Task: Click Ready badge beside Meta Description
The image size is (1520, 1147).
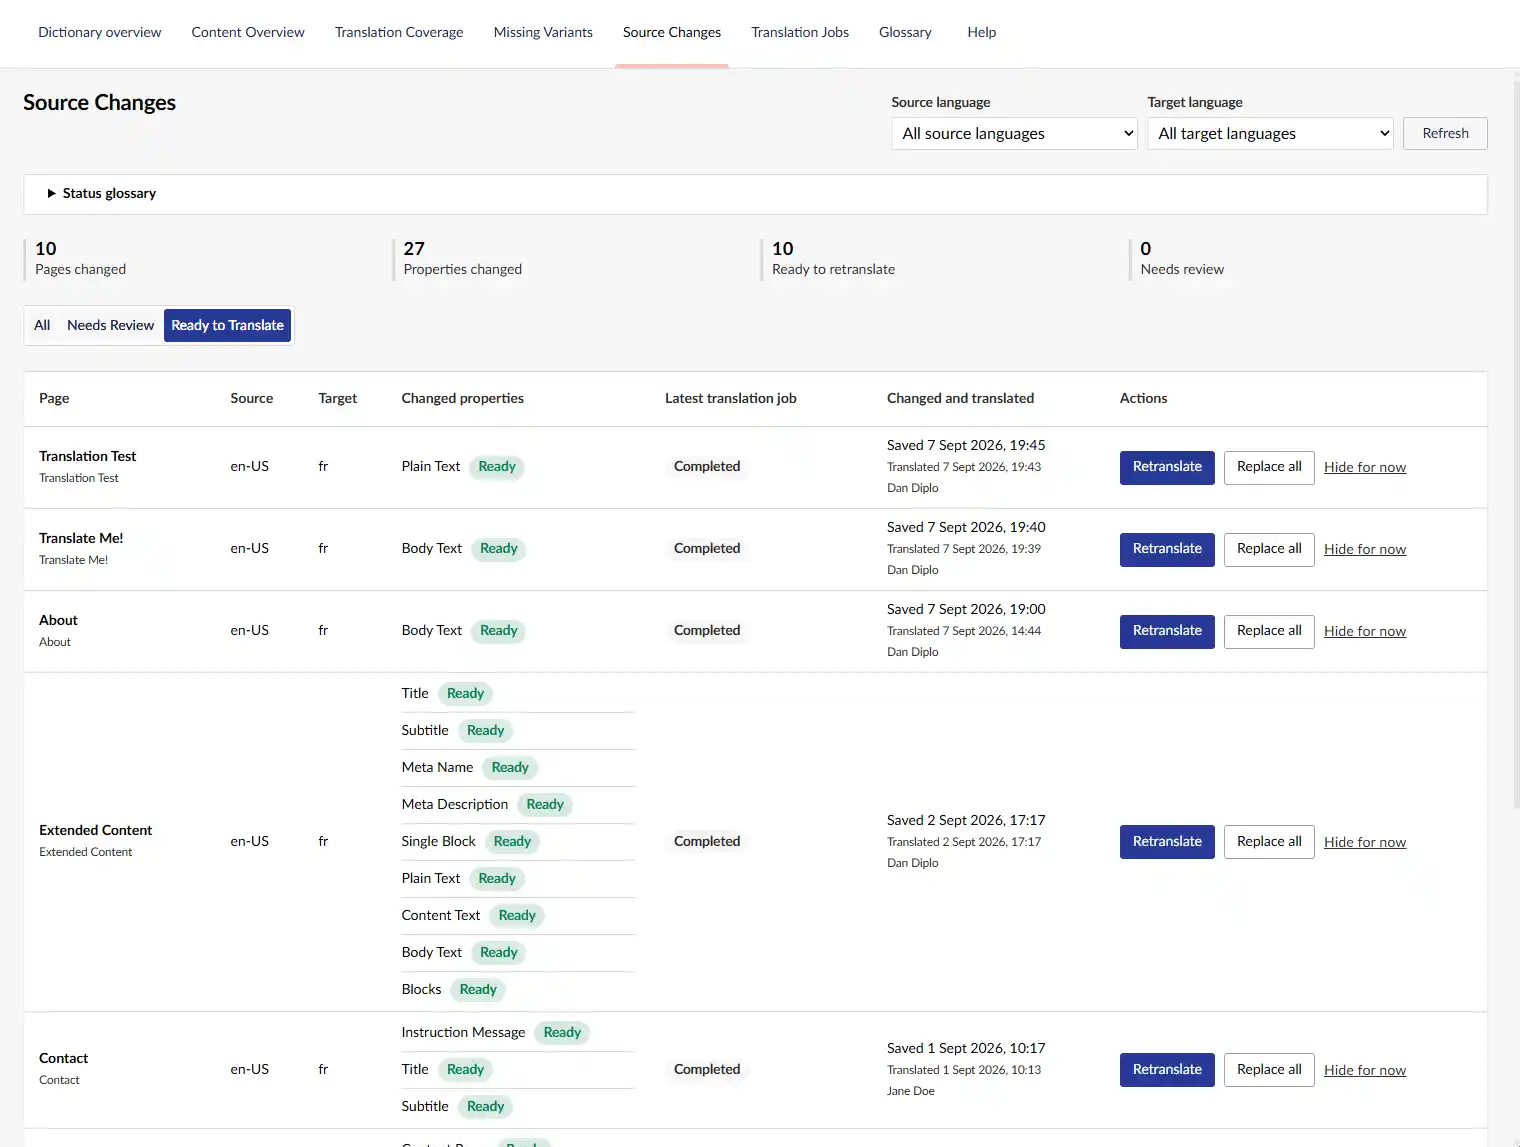Action: coord(545,805)
